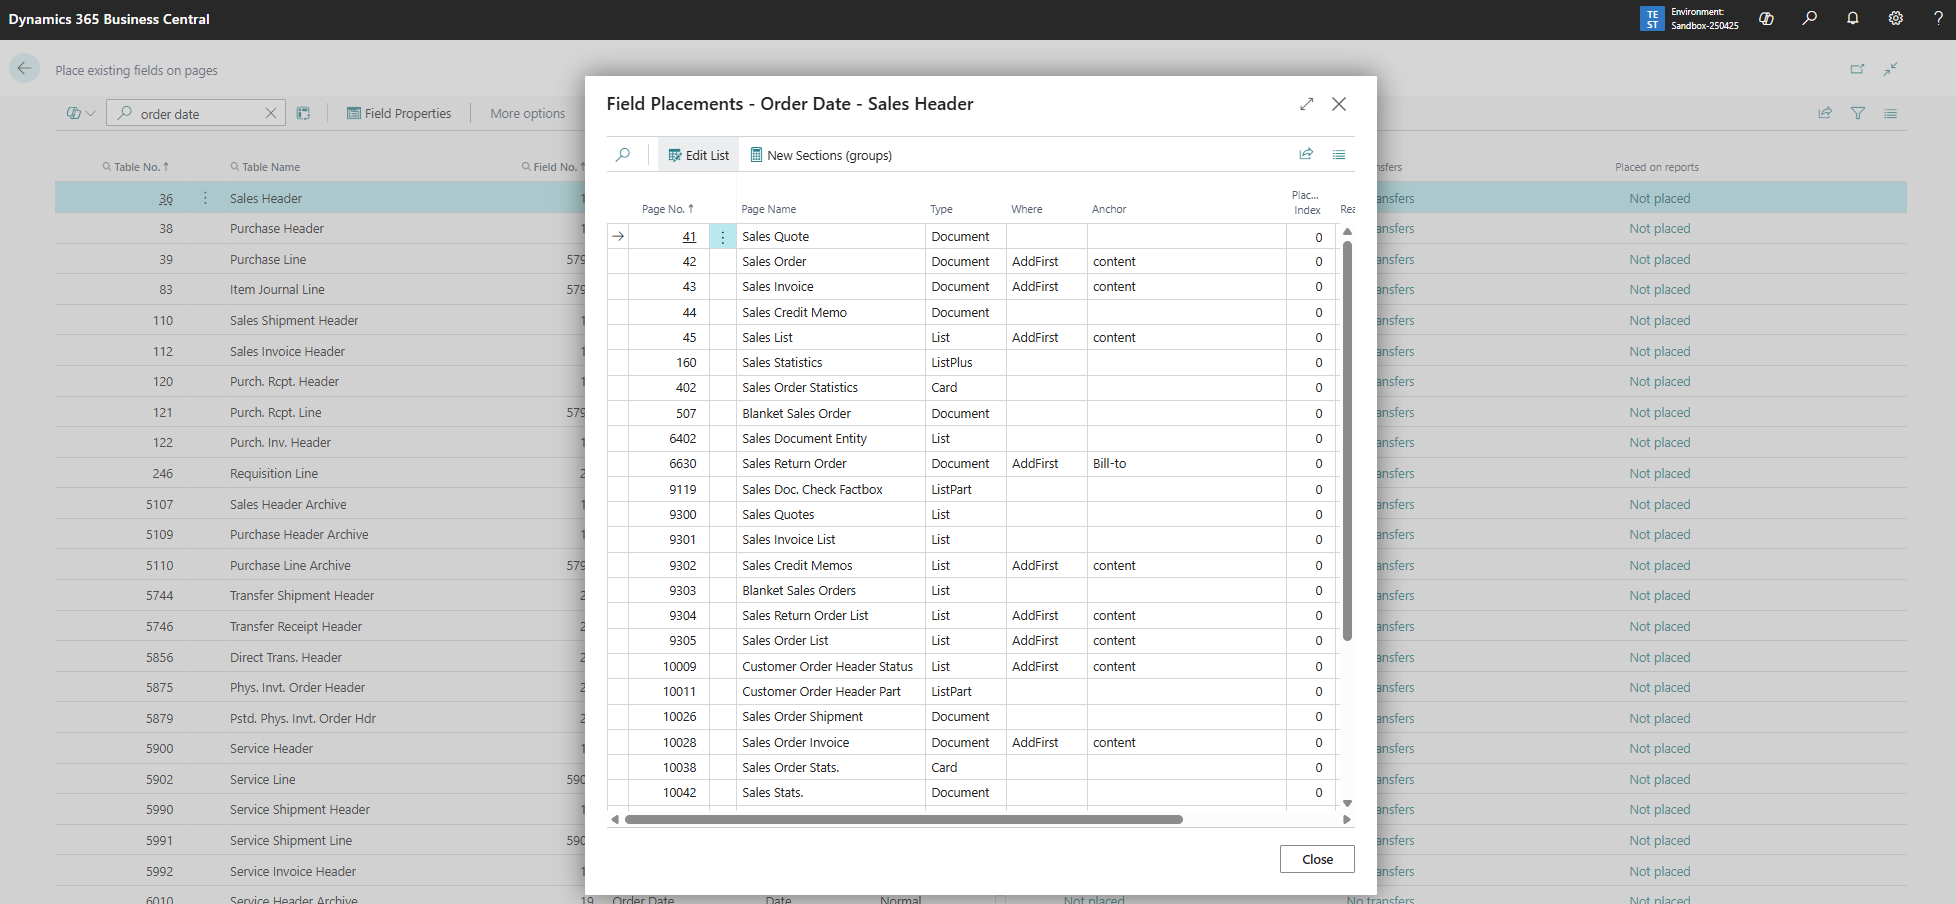The image size is (1956, 904).
Task: Open the list view options icon in dialog
Action: [1339, 154]
